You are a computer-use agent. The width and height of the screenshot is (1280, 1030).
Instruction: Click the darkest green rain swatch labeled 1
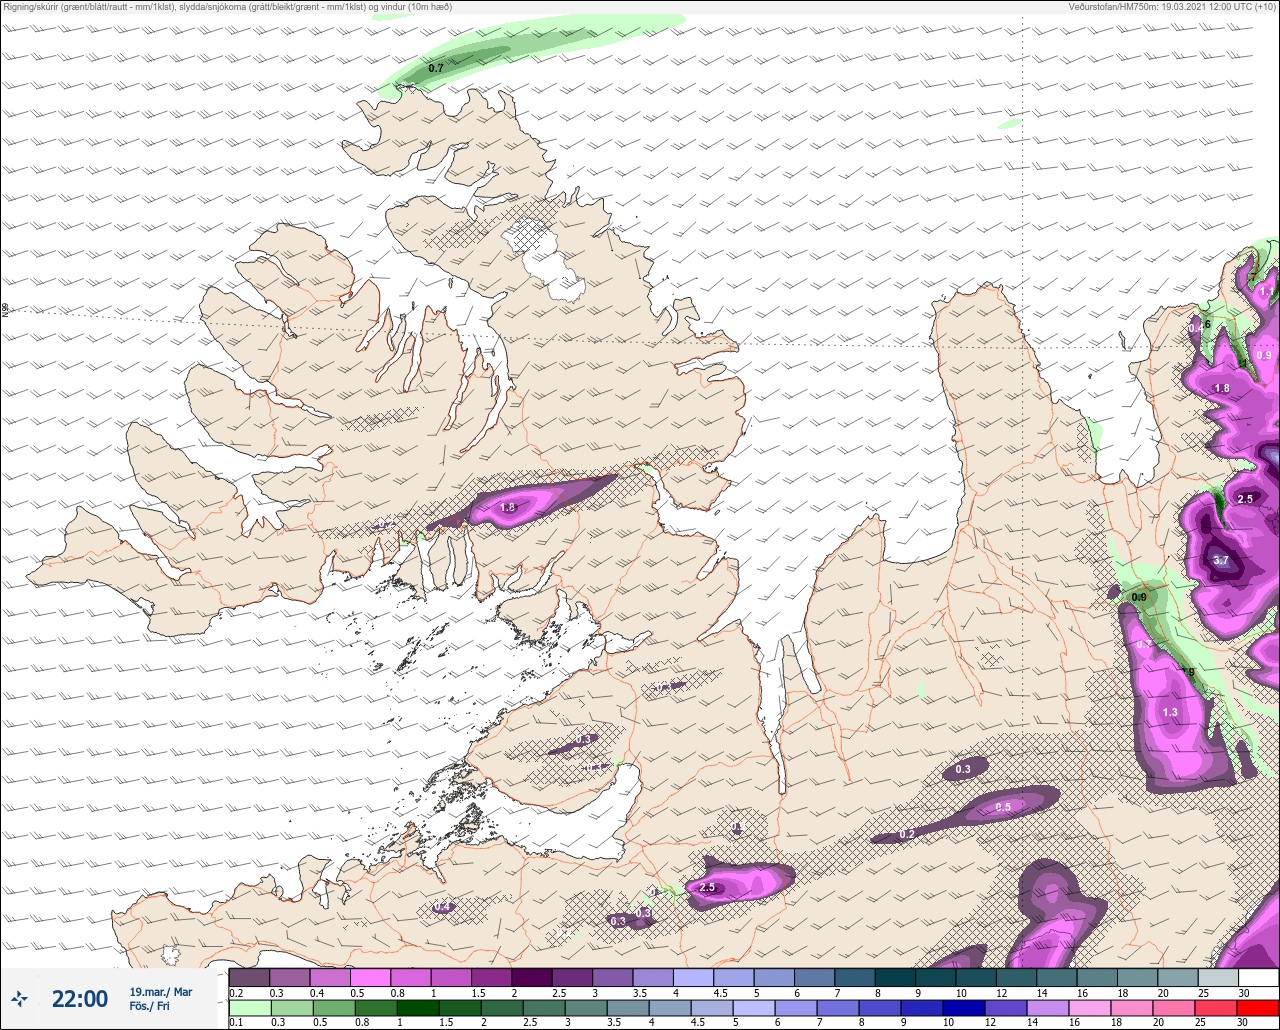coord(416,1007)
